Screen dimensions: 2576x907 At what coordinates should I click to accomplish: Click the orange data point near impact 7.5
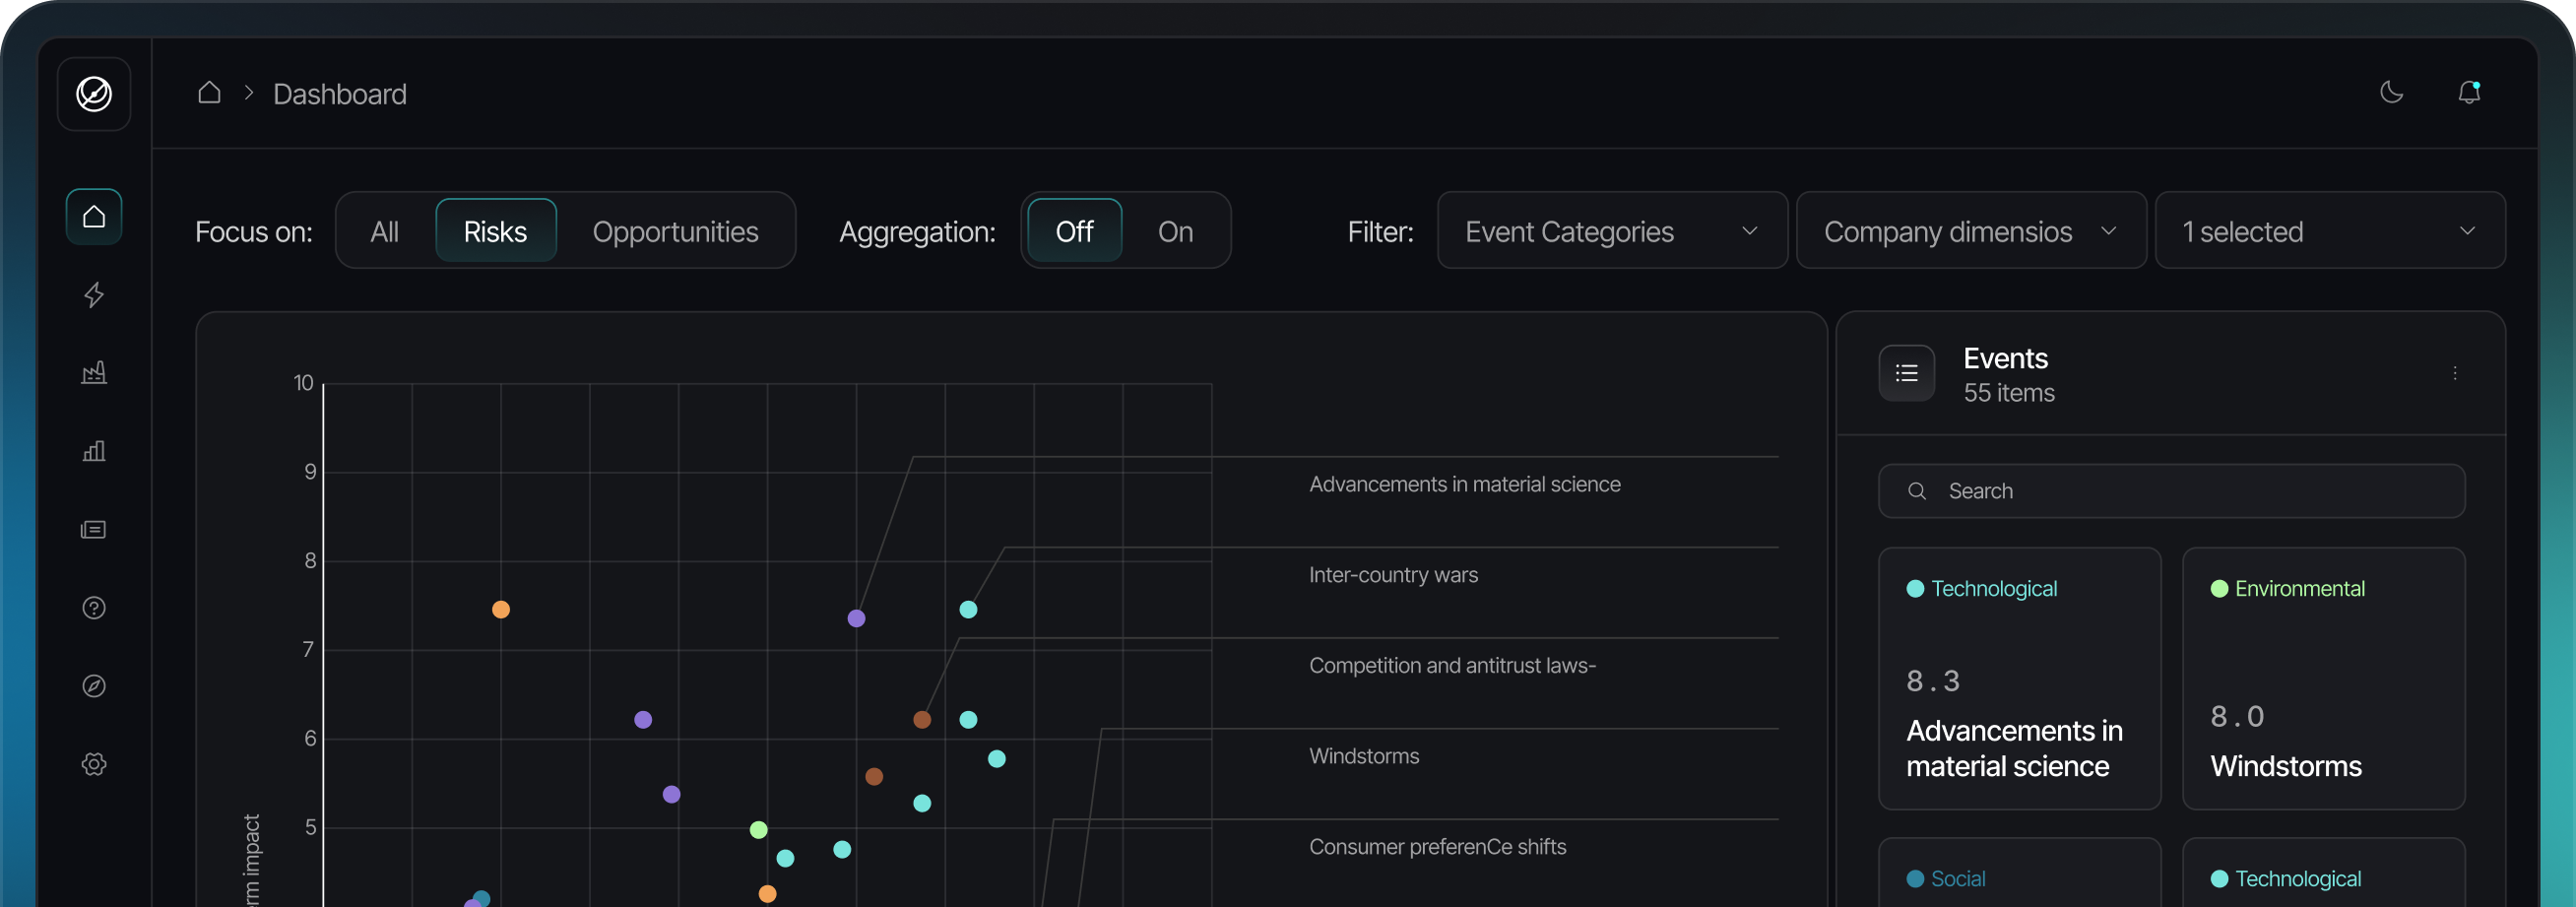(x=501, y=610)
